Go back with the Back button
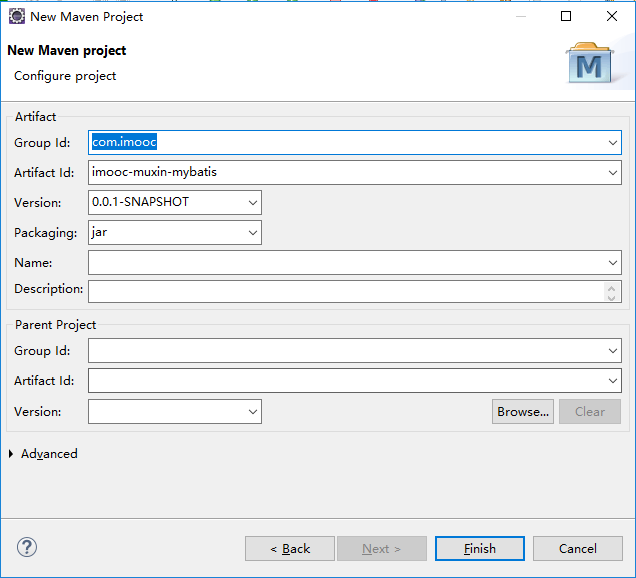636x578 pixels. coord(290,548)
